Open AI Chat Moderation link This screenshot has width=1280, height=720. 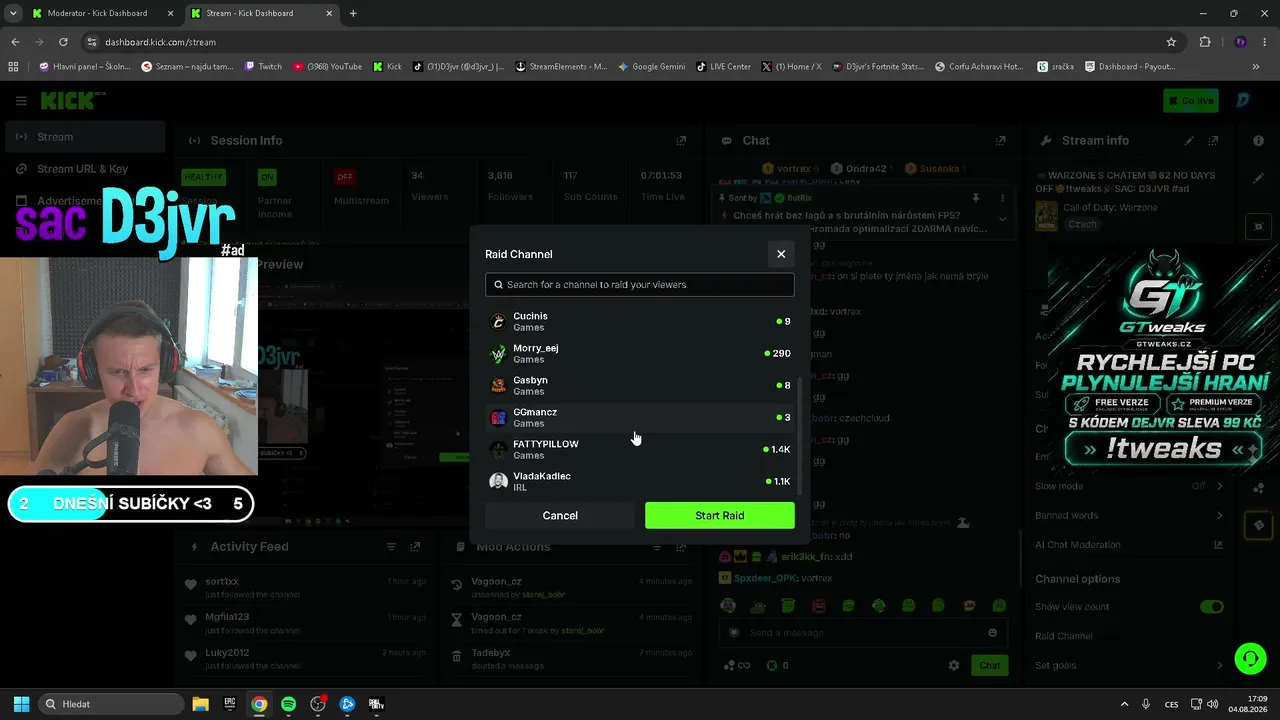1128,545
